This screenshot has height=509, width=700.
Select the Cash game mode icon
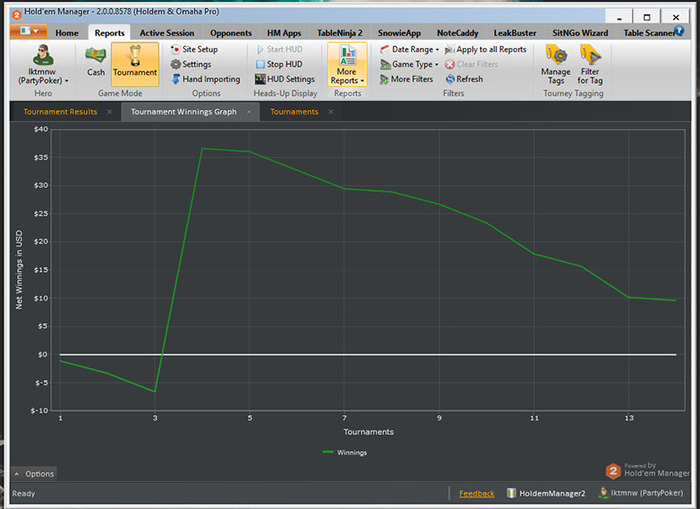coord(96,62)
